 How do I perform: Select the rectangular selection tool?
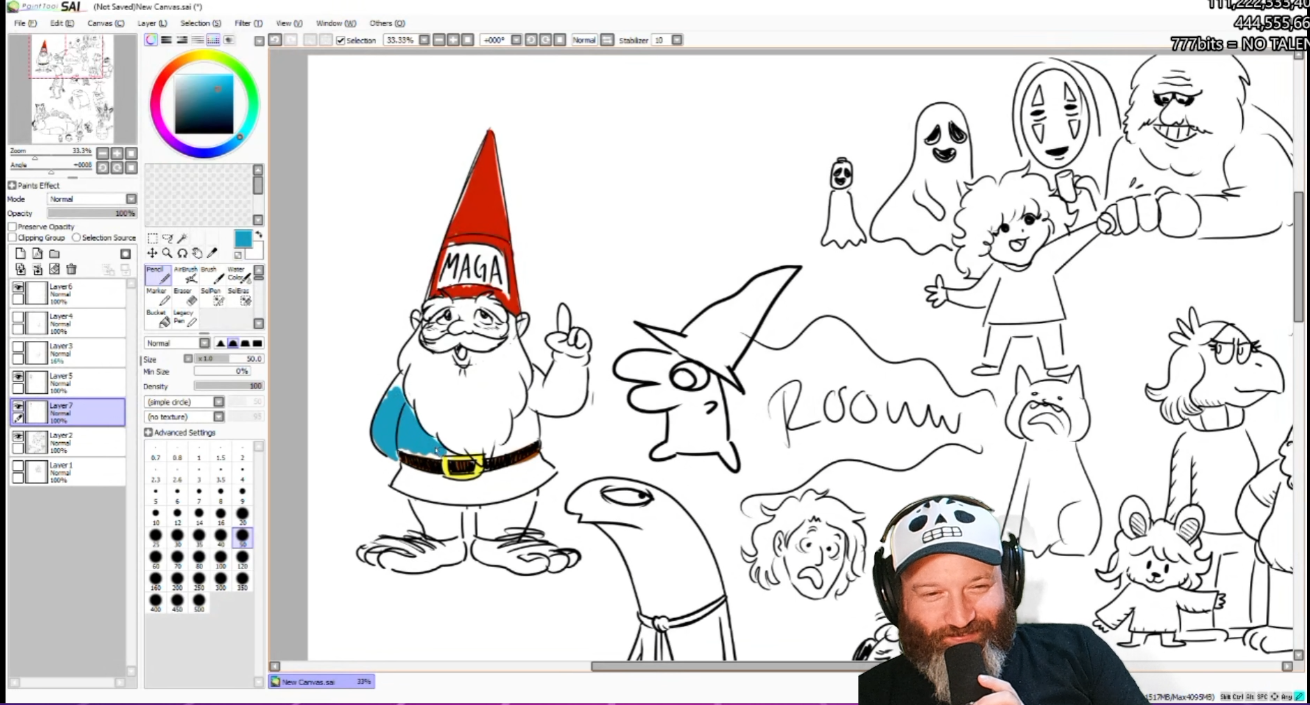click(152, 239)
